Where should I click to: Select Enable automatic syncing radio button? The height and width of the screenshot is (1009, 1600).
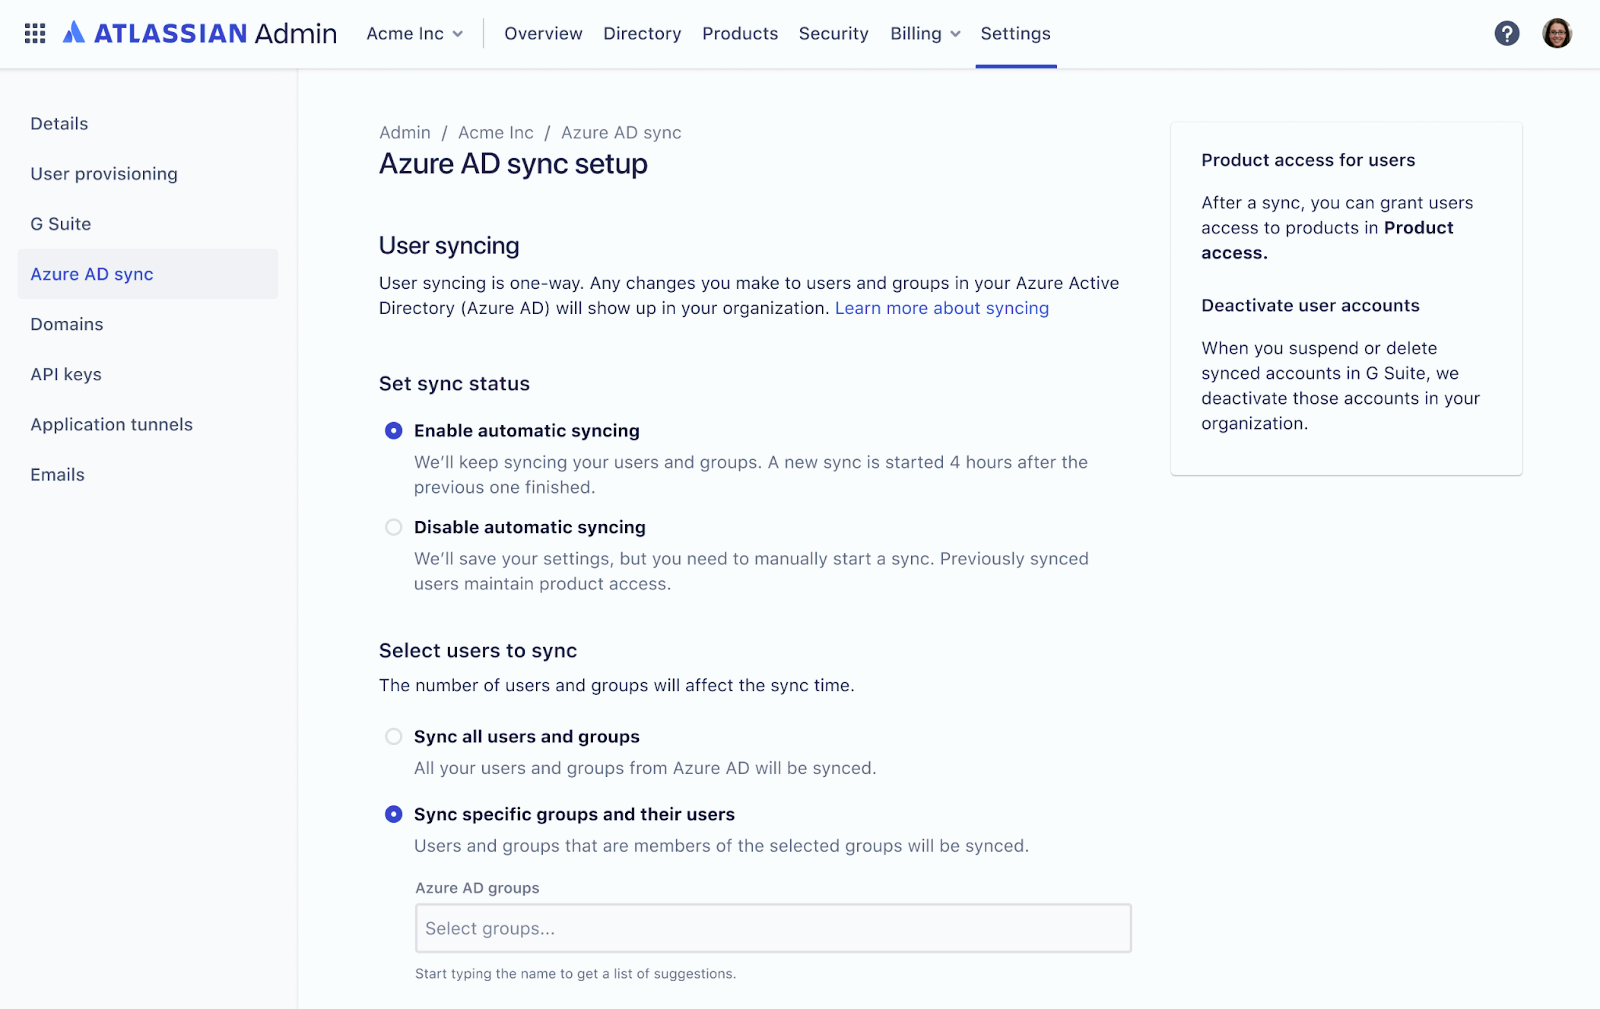pyautogui.click(x=394, y=431)
